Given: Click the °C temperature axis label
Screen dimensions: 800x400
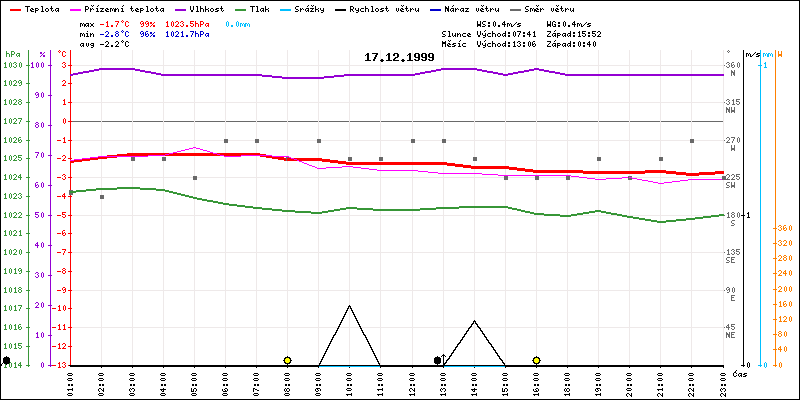Looking at the screenshot, I should point(62,54).
